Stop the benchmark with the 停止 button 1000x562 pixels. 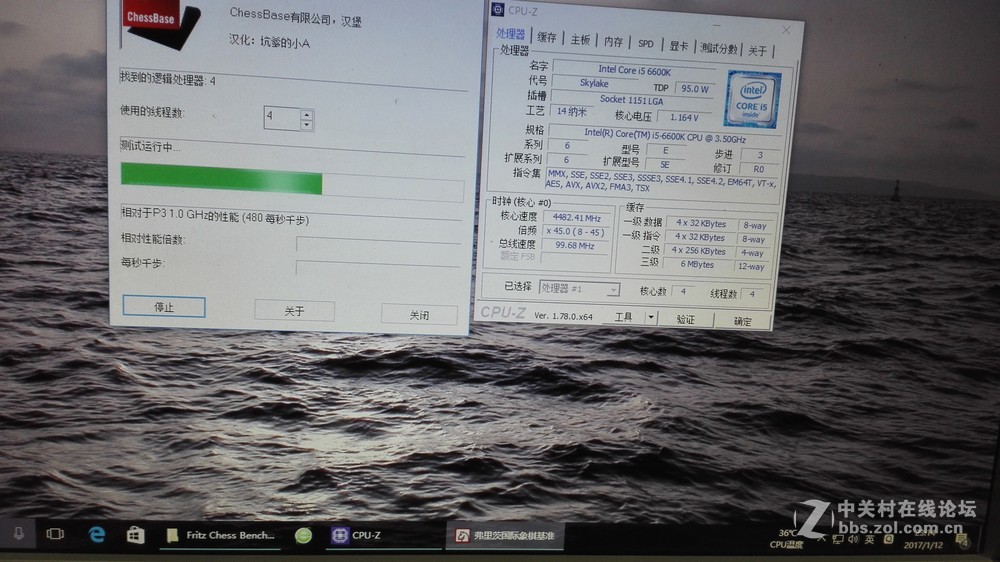(164, 307)
